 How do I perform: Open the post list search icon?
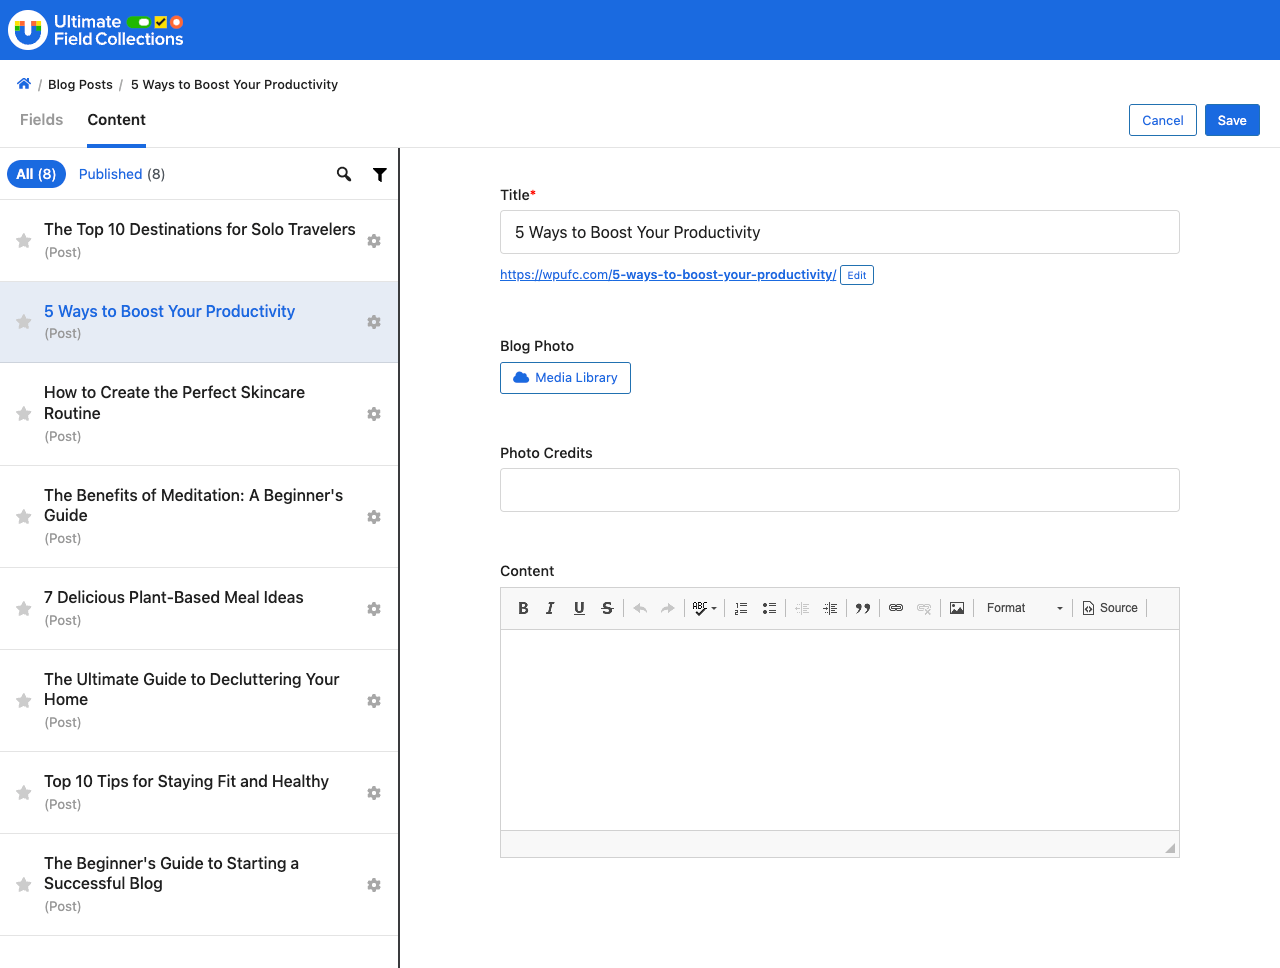click(x=344, y=174)
